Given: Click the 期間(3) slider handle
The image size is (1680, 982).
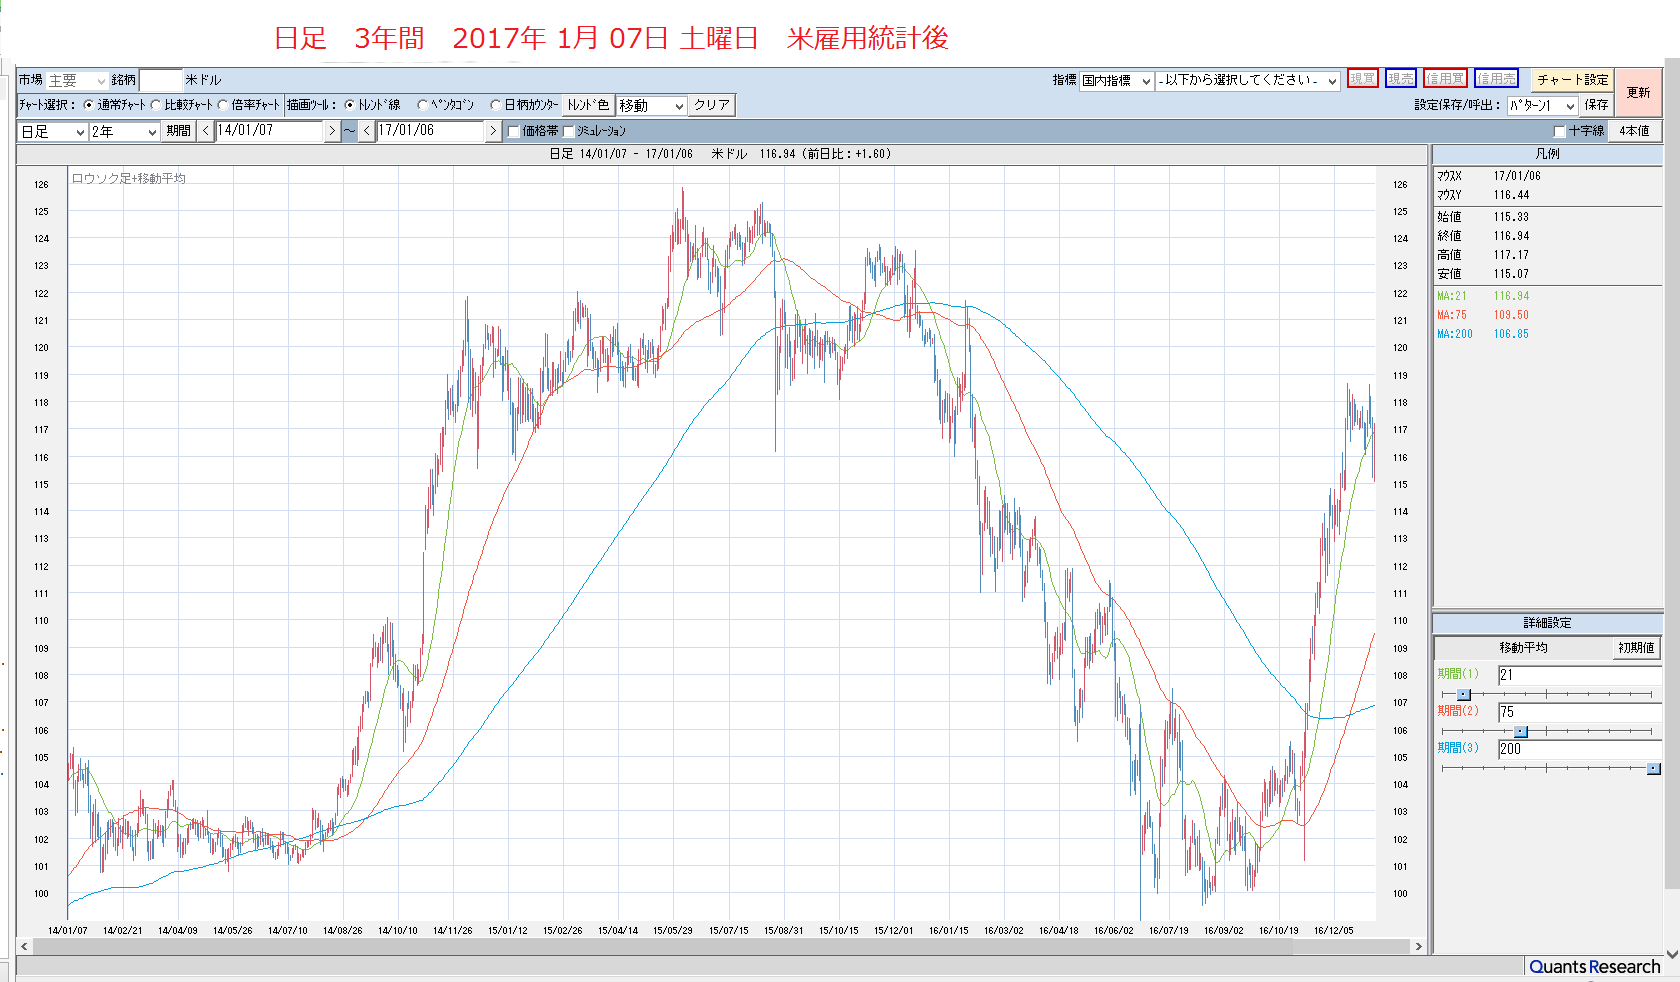Looking at the screenshot, I should pyautogui.click(x=1653, y=768).
